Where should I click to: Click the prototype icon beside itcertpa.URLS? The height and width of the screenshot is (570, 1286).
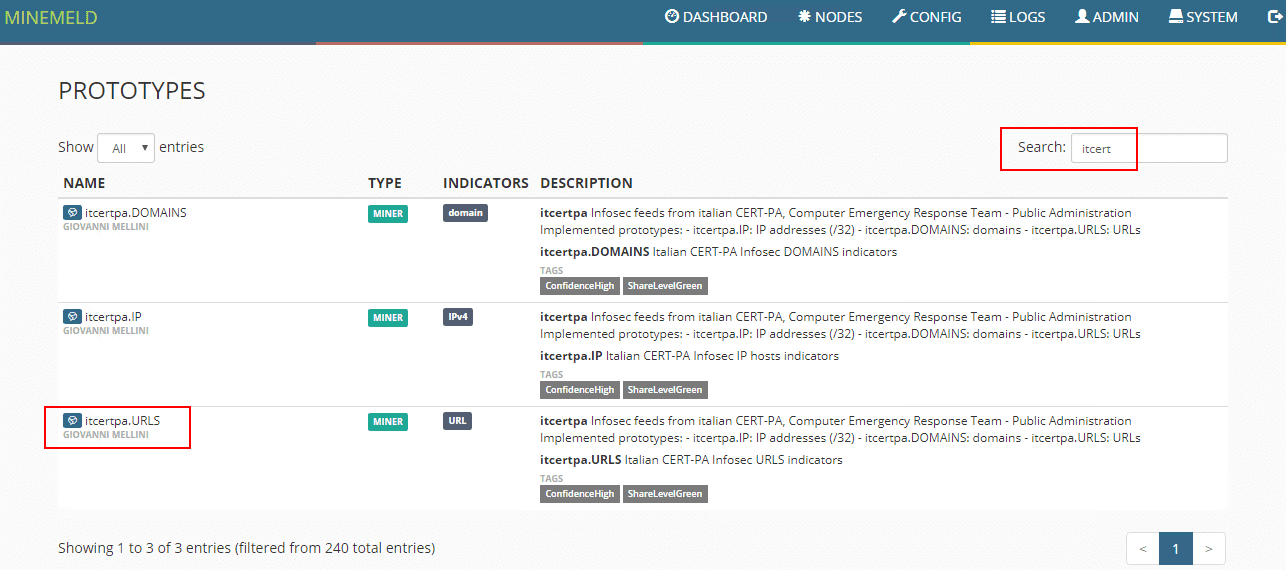point(72,421)
